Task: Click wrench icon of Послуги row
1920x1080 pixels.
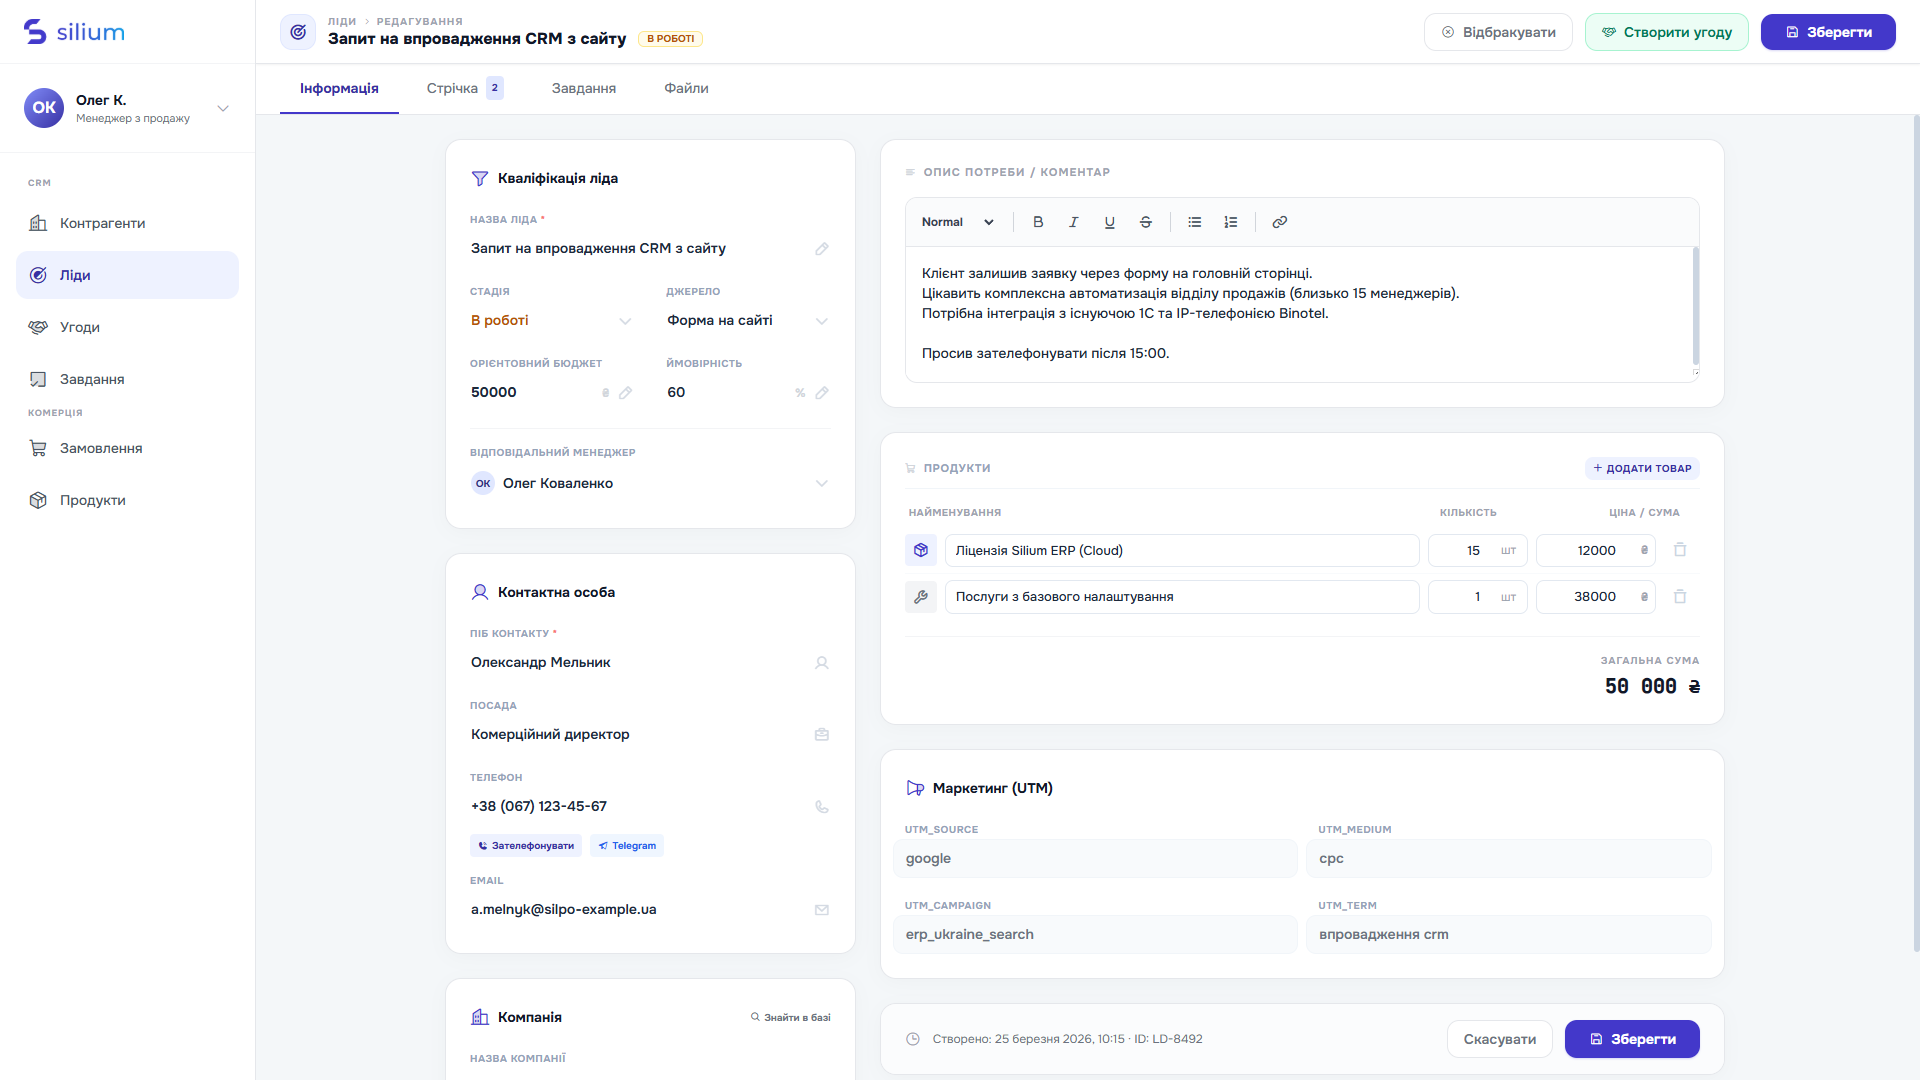Action: (921, 597)
